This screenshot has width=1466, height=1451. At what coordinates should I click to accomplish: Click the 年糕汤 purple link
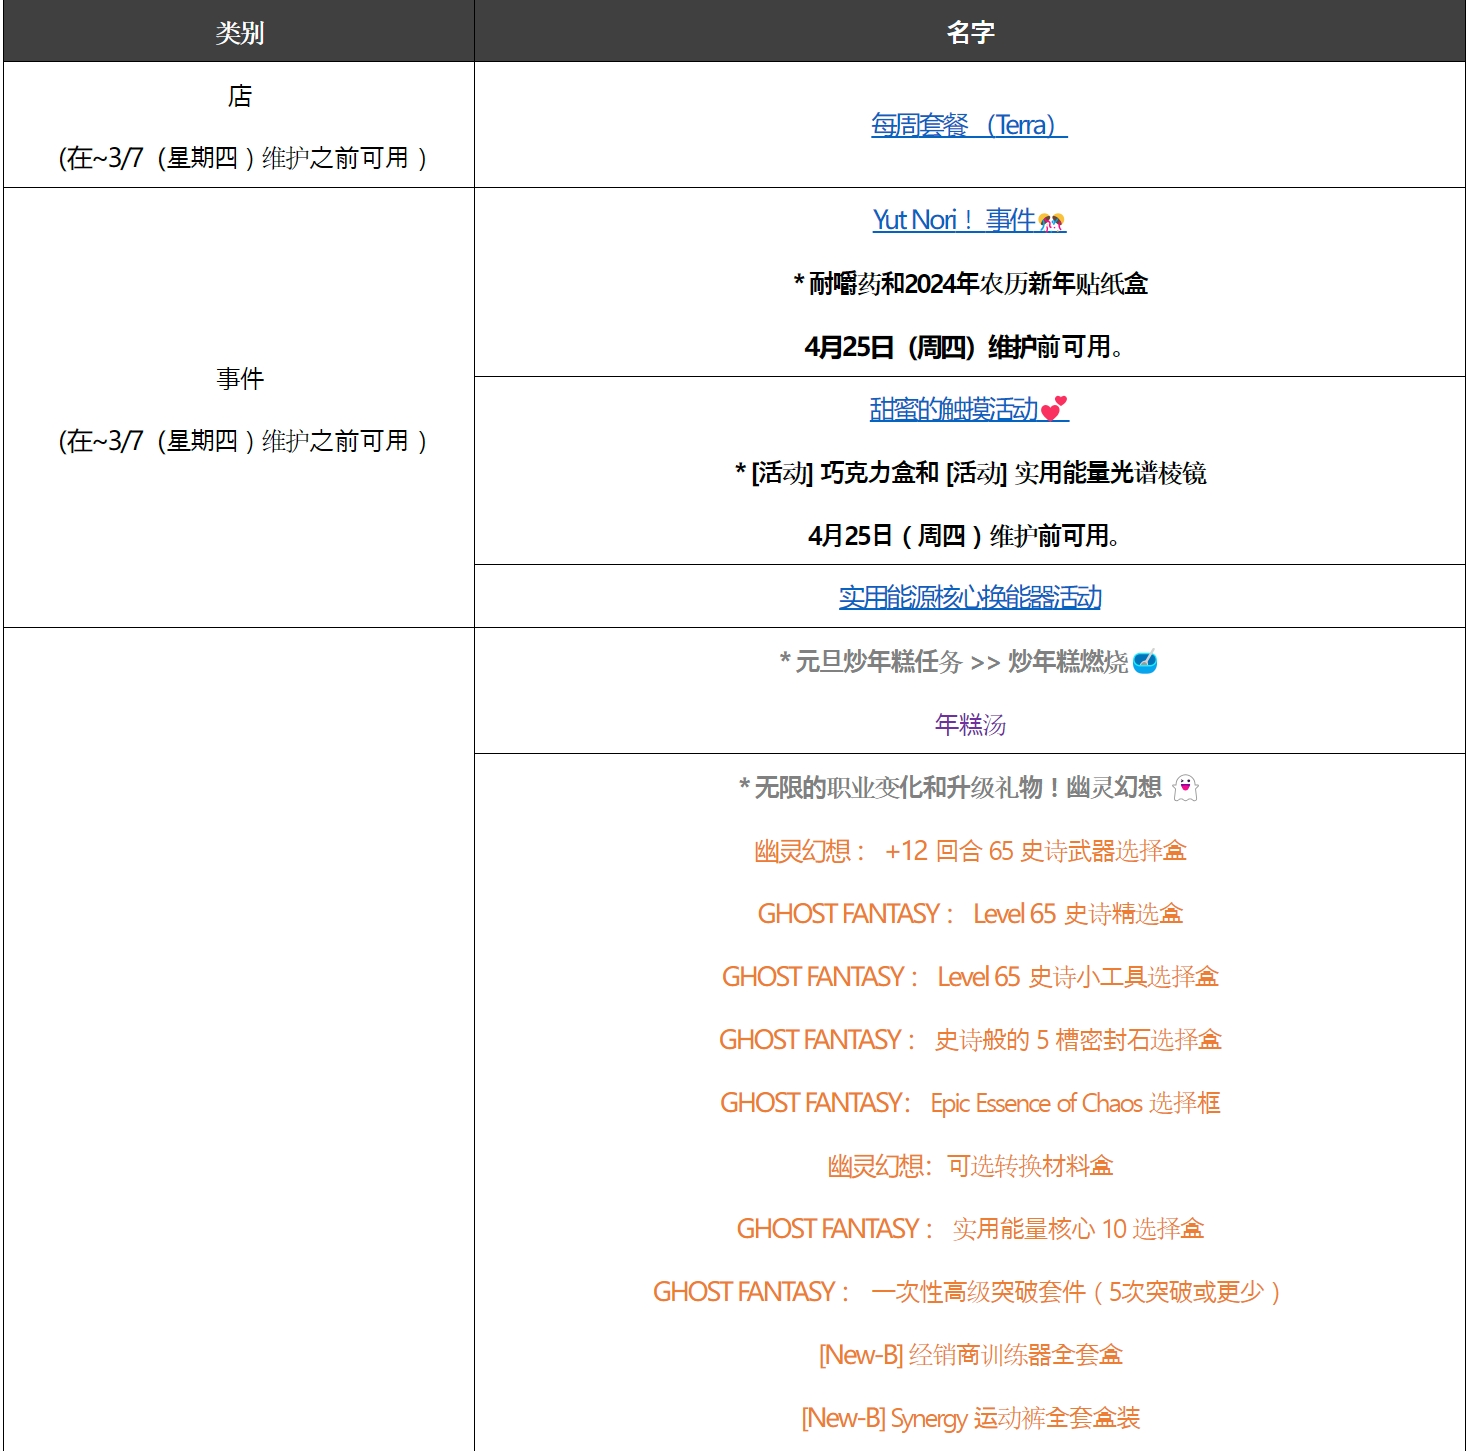[970, 724]
